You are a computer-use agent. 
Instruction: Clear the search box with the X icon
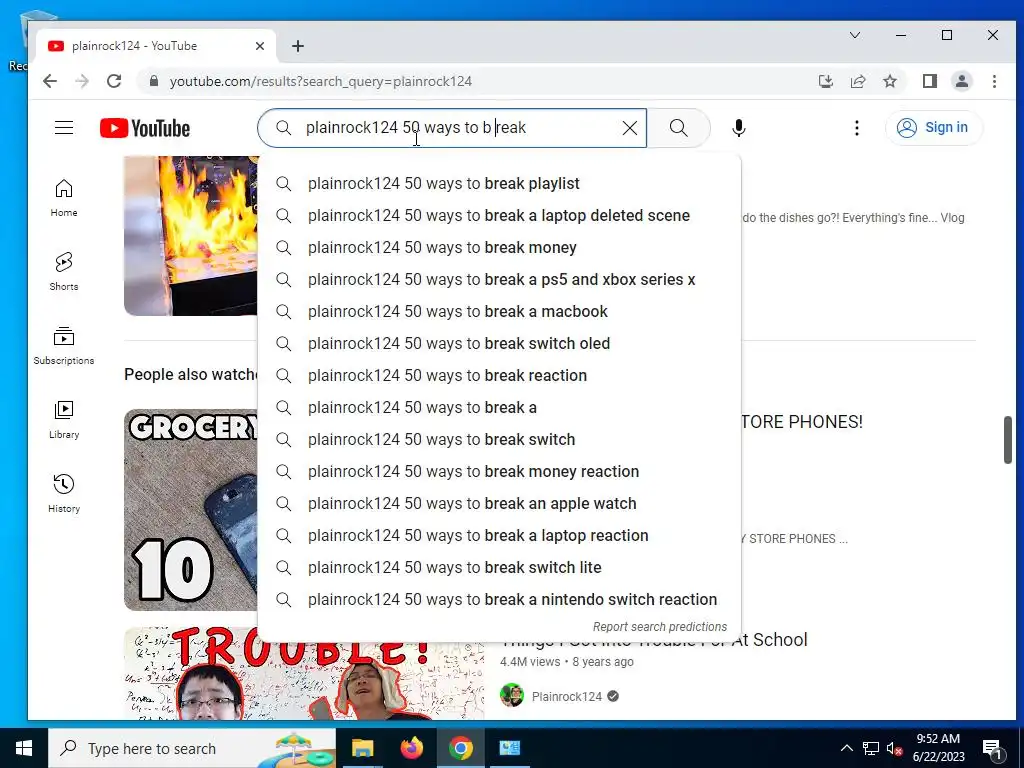(630, 128)
